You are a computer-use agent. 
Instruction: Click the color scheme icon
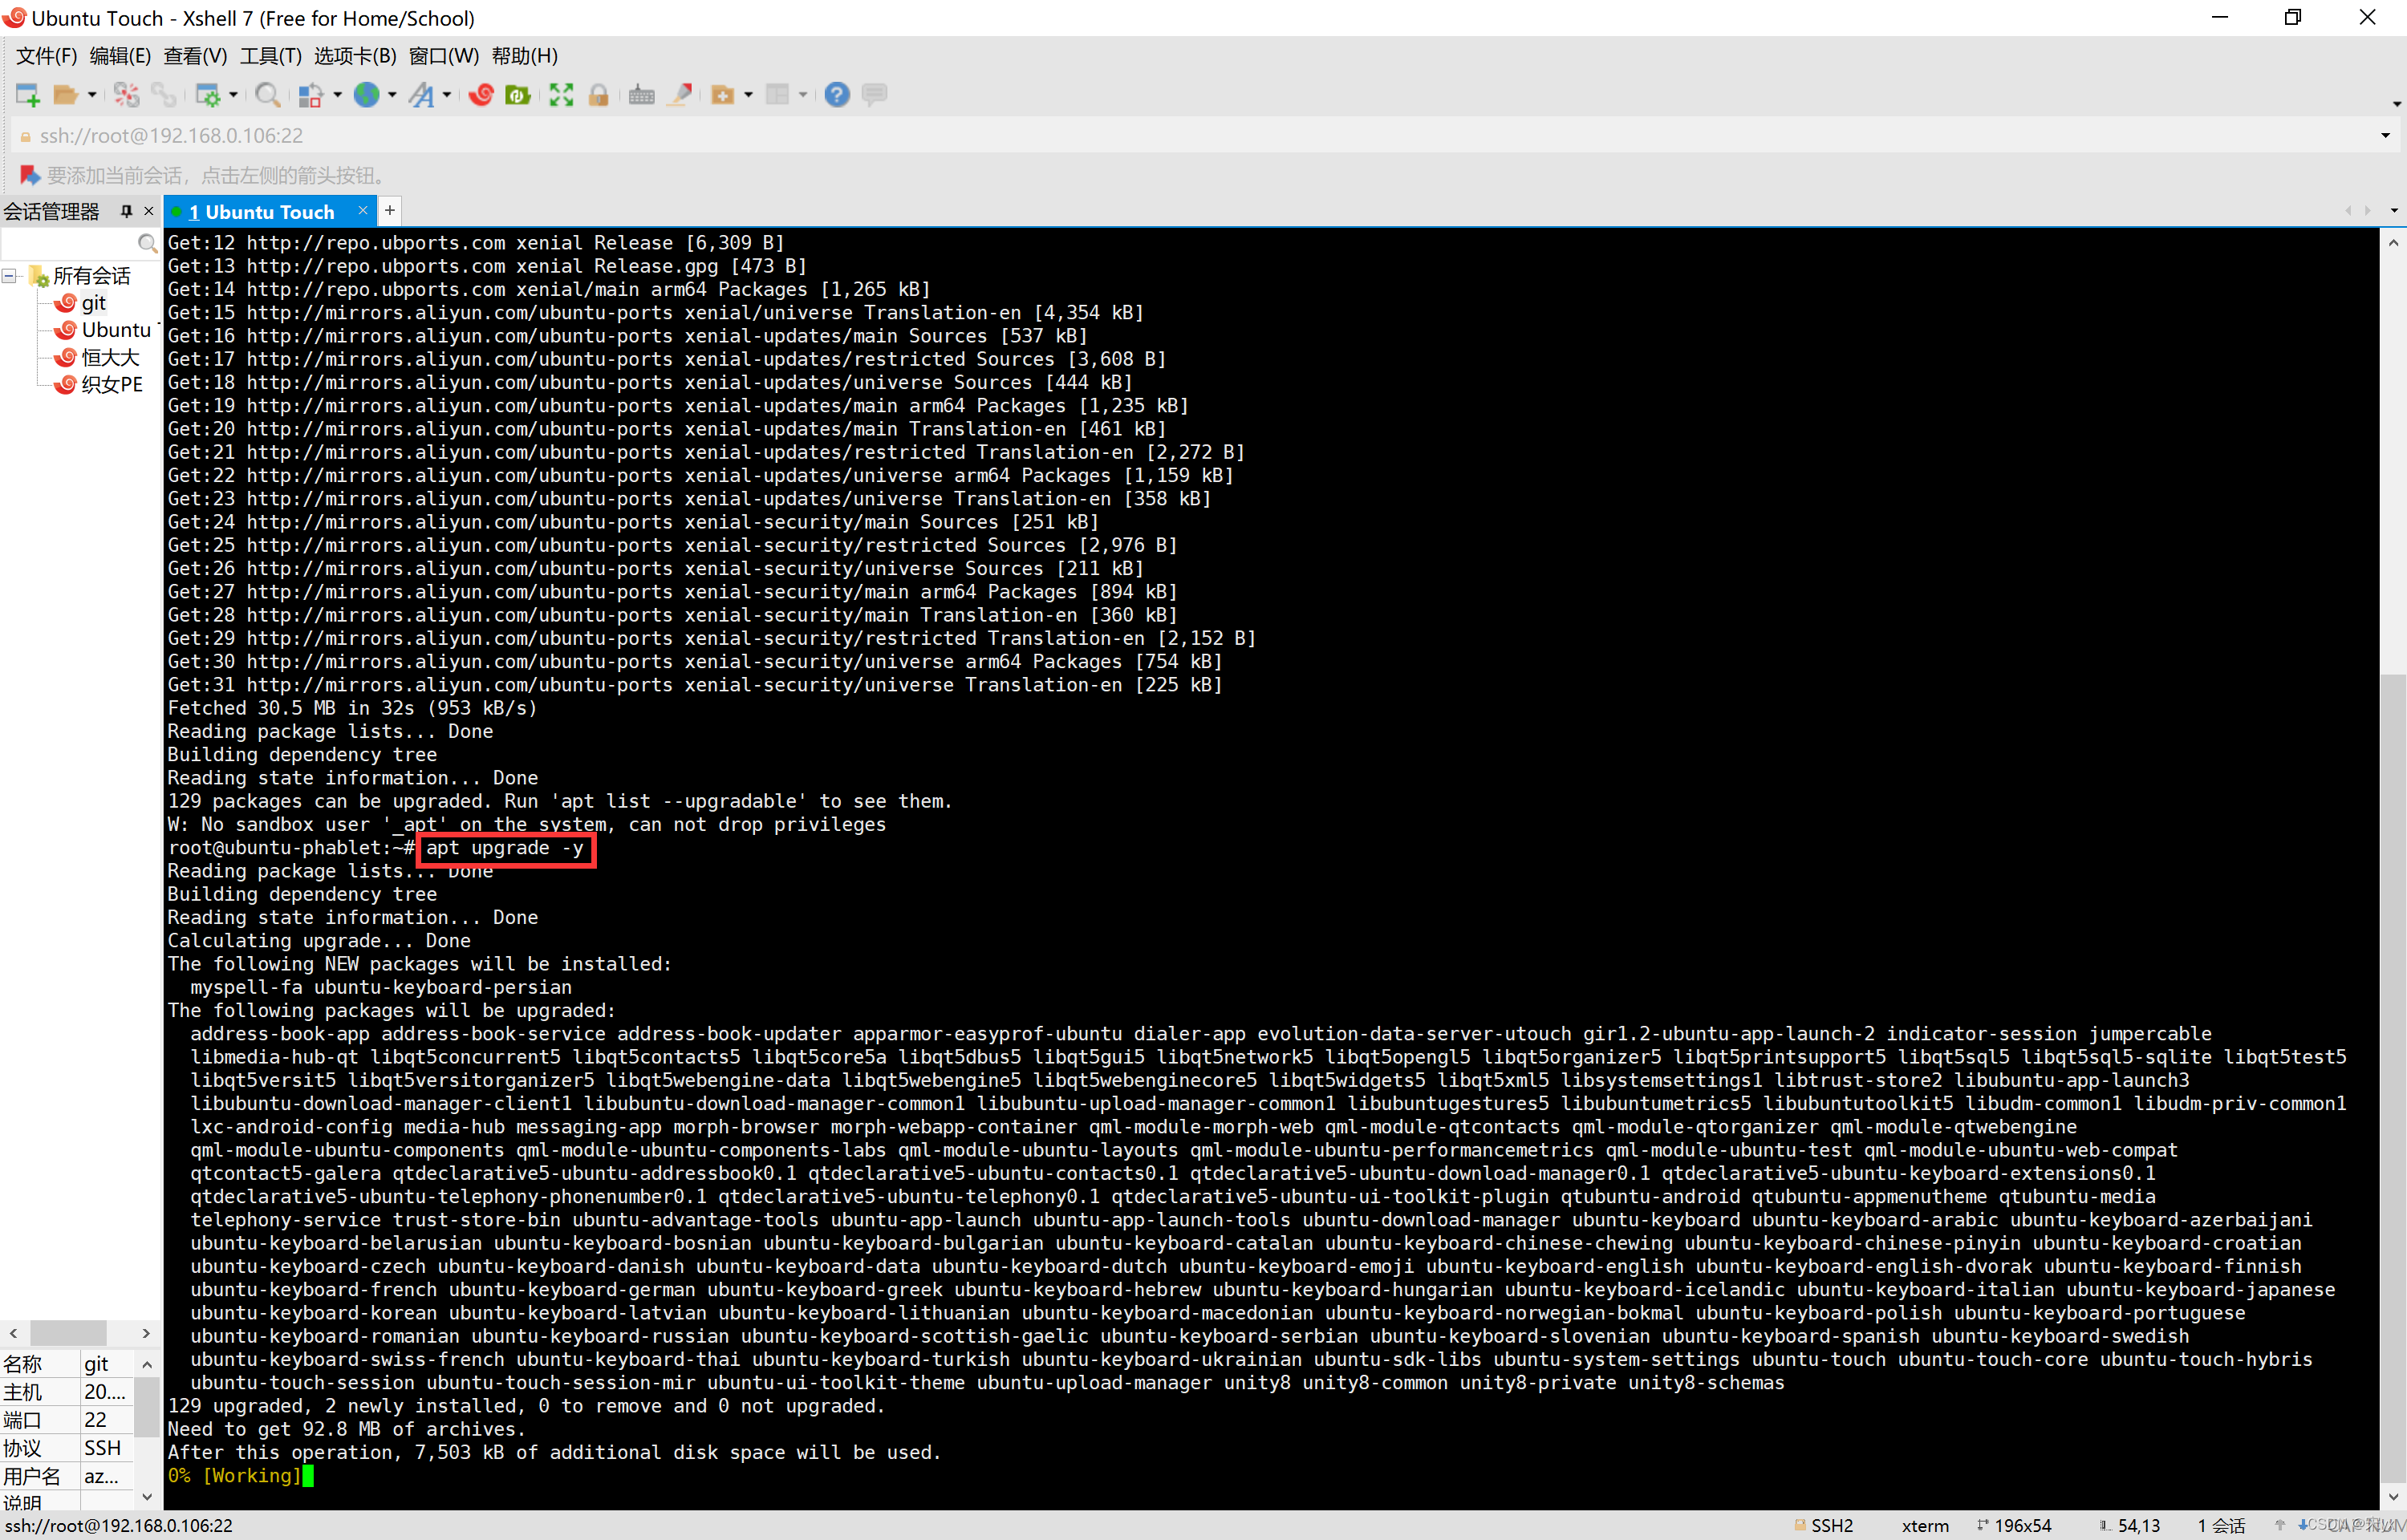pyautogui.click(x=311, y=95)
